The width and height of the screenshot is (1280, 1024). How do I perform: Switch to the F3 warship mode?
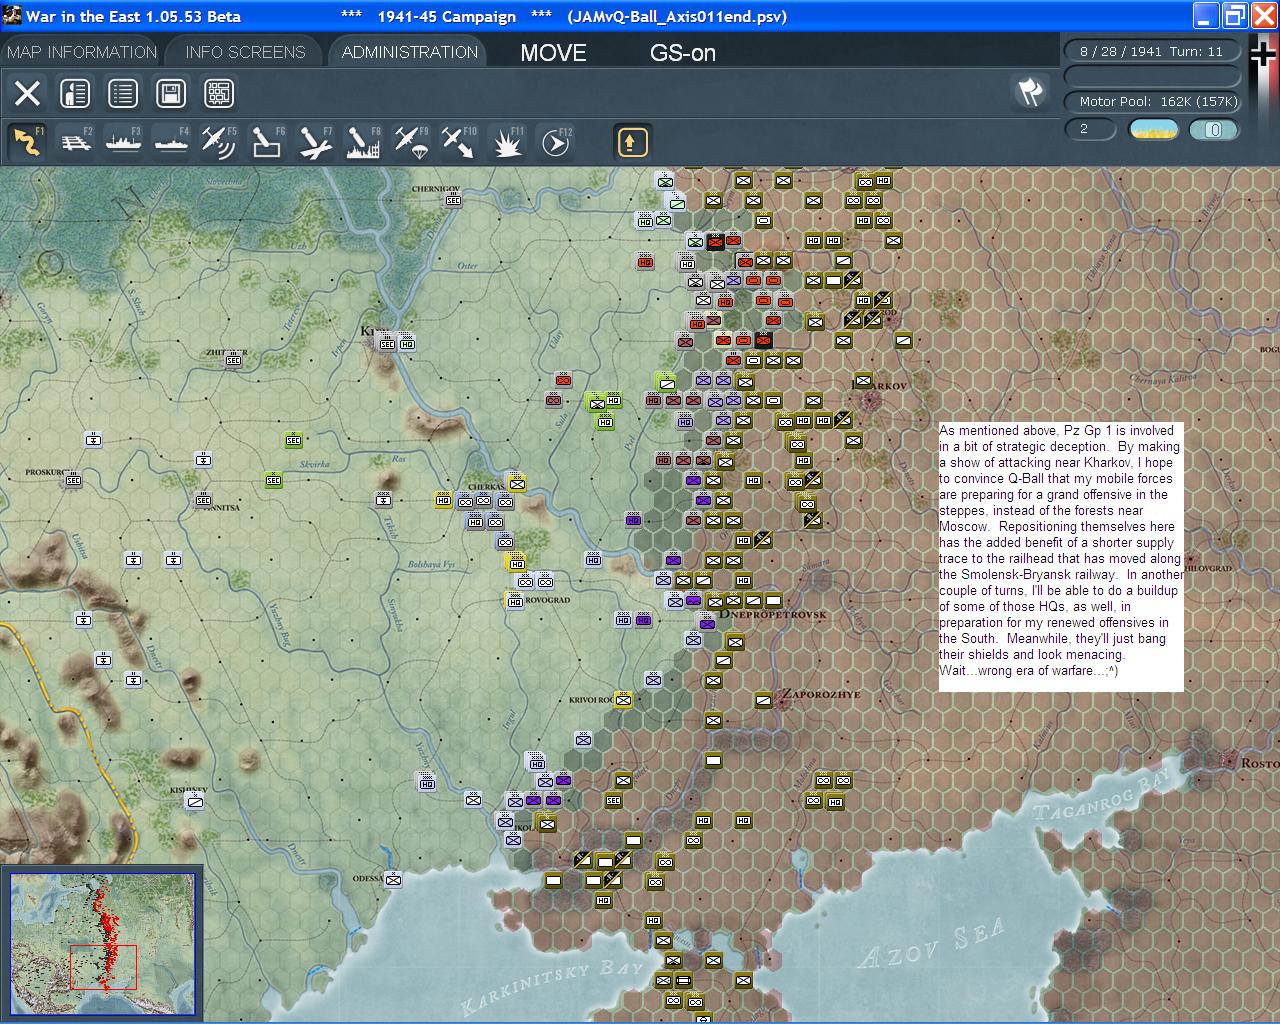pos(123,142)
